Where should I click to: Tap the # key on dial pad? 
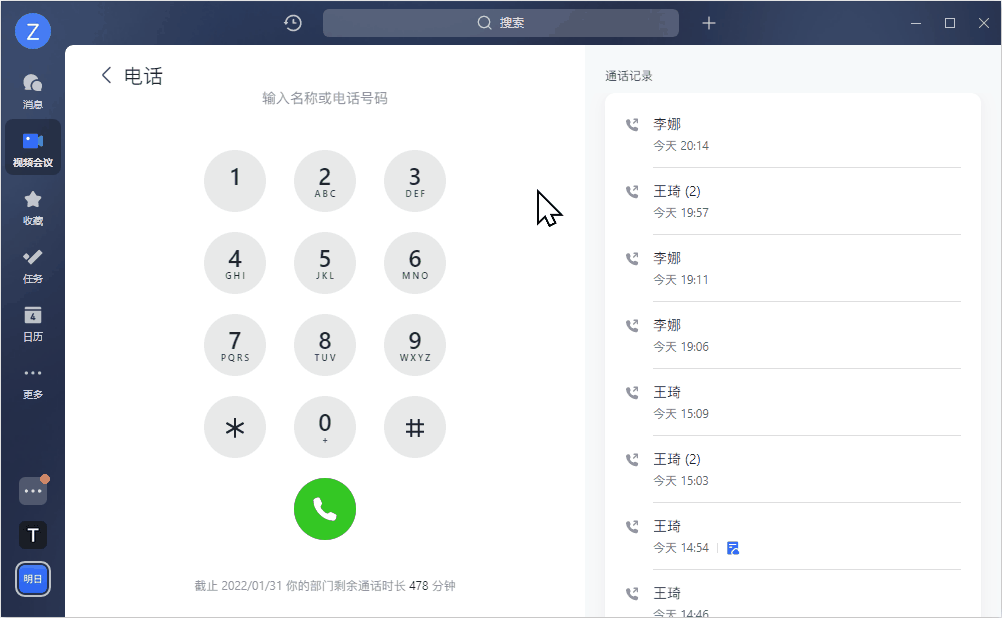pos(415,427)
